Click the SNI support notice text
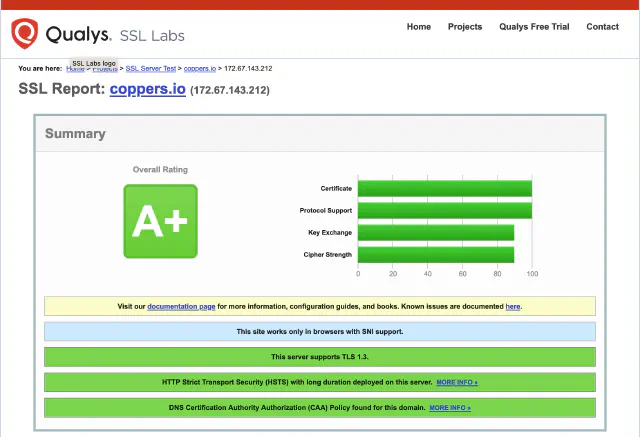The width and height of the screenshot is (640, 437). [320, 332]
